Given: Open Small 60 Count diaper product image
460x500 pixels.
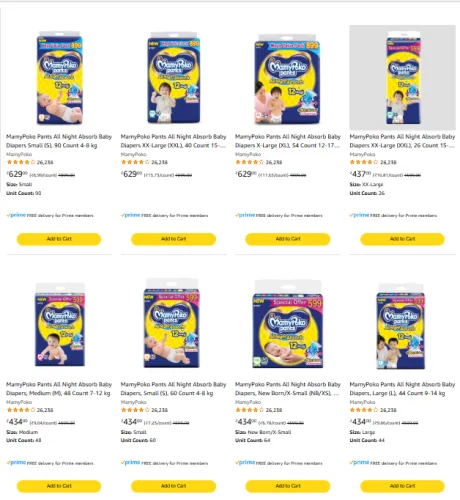Looking at the screenshot, I should click(171, 323).
